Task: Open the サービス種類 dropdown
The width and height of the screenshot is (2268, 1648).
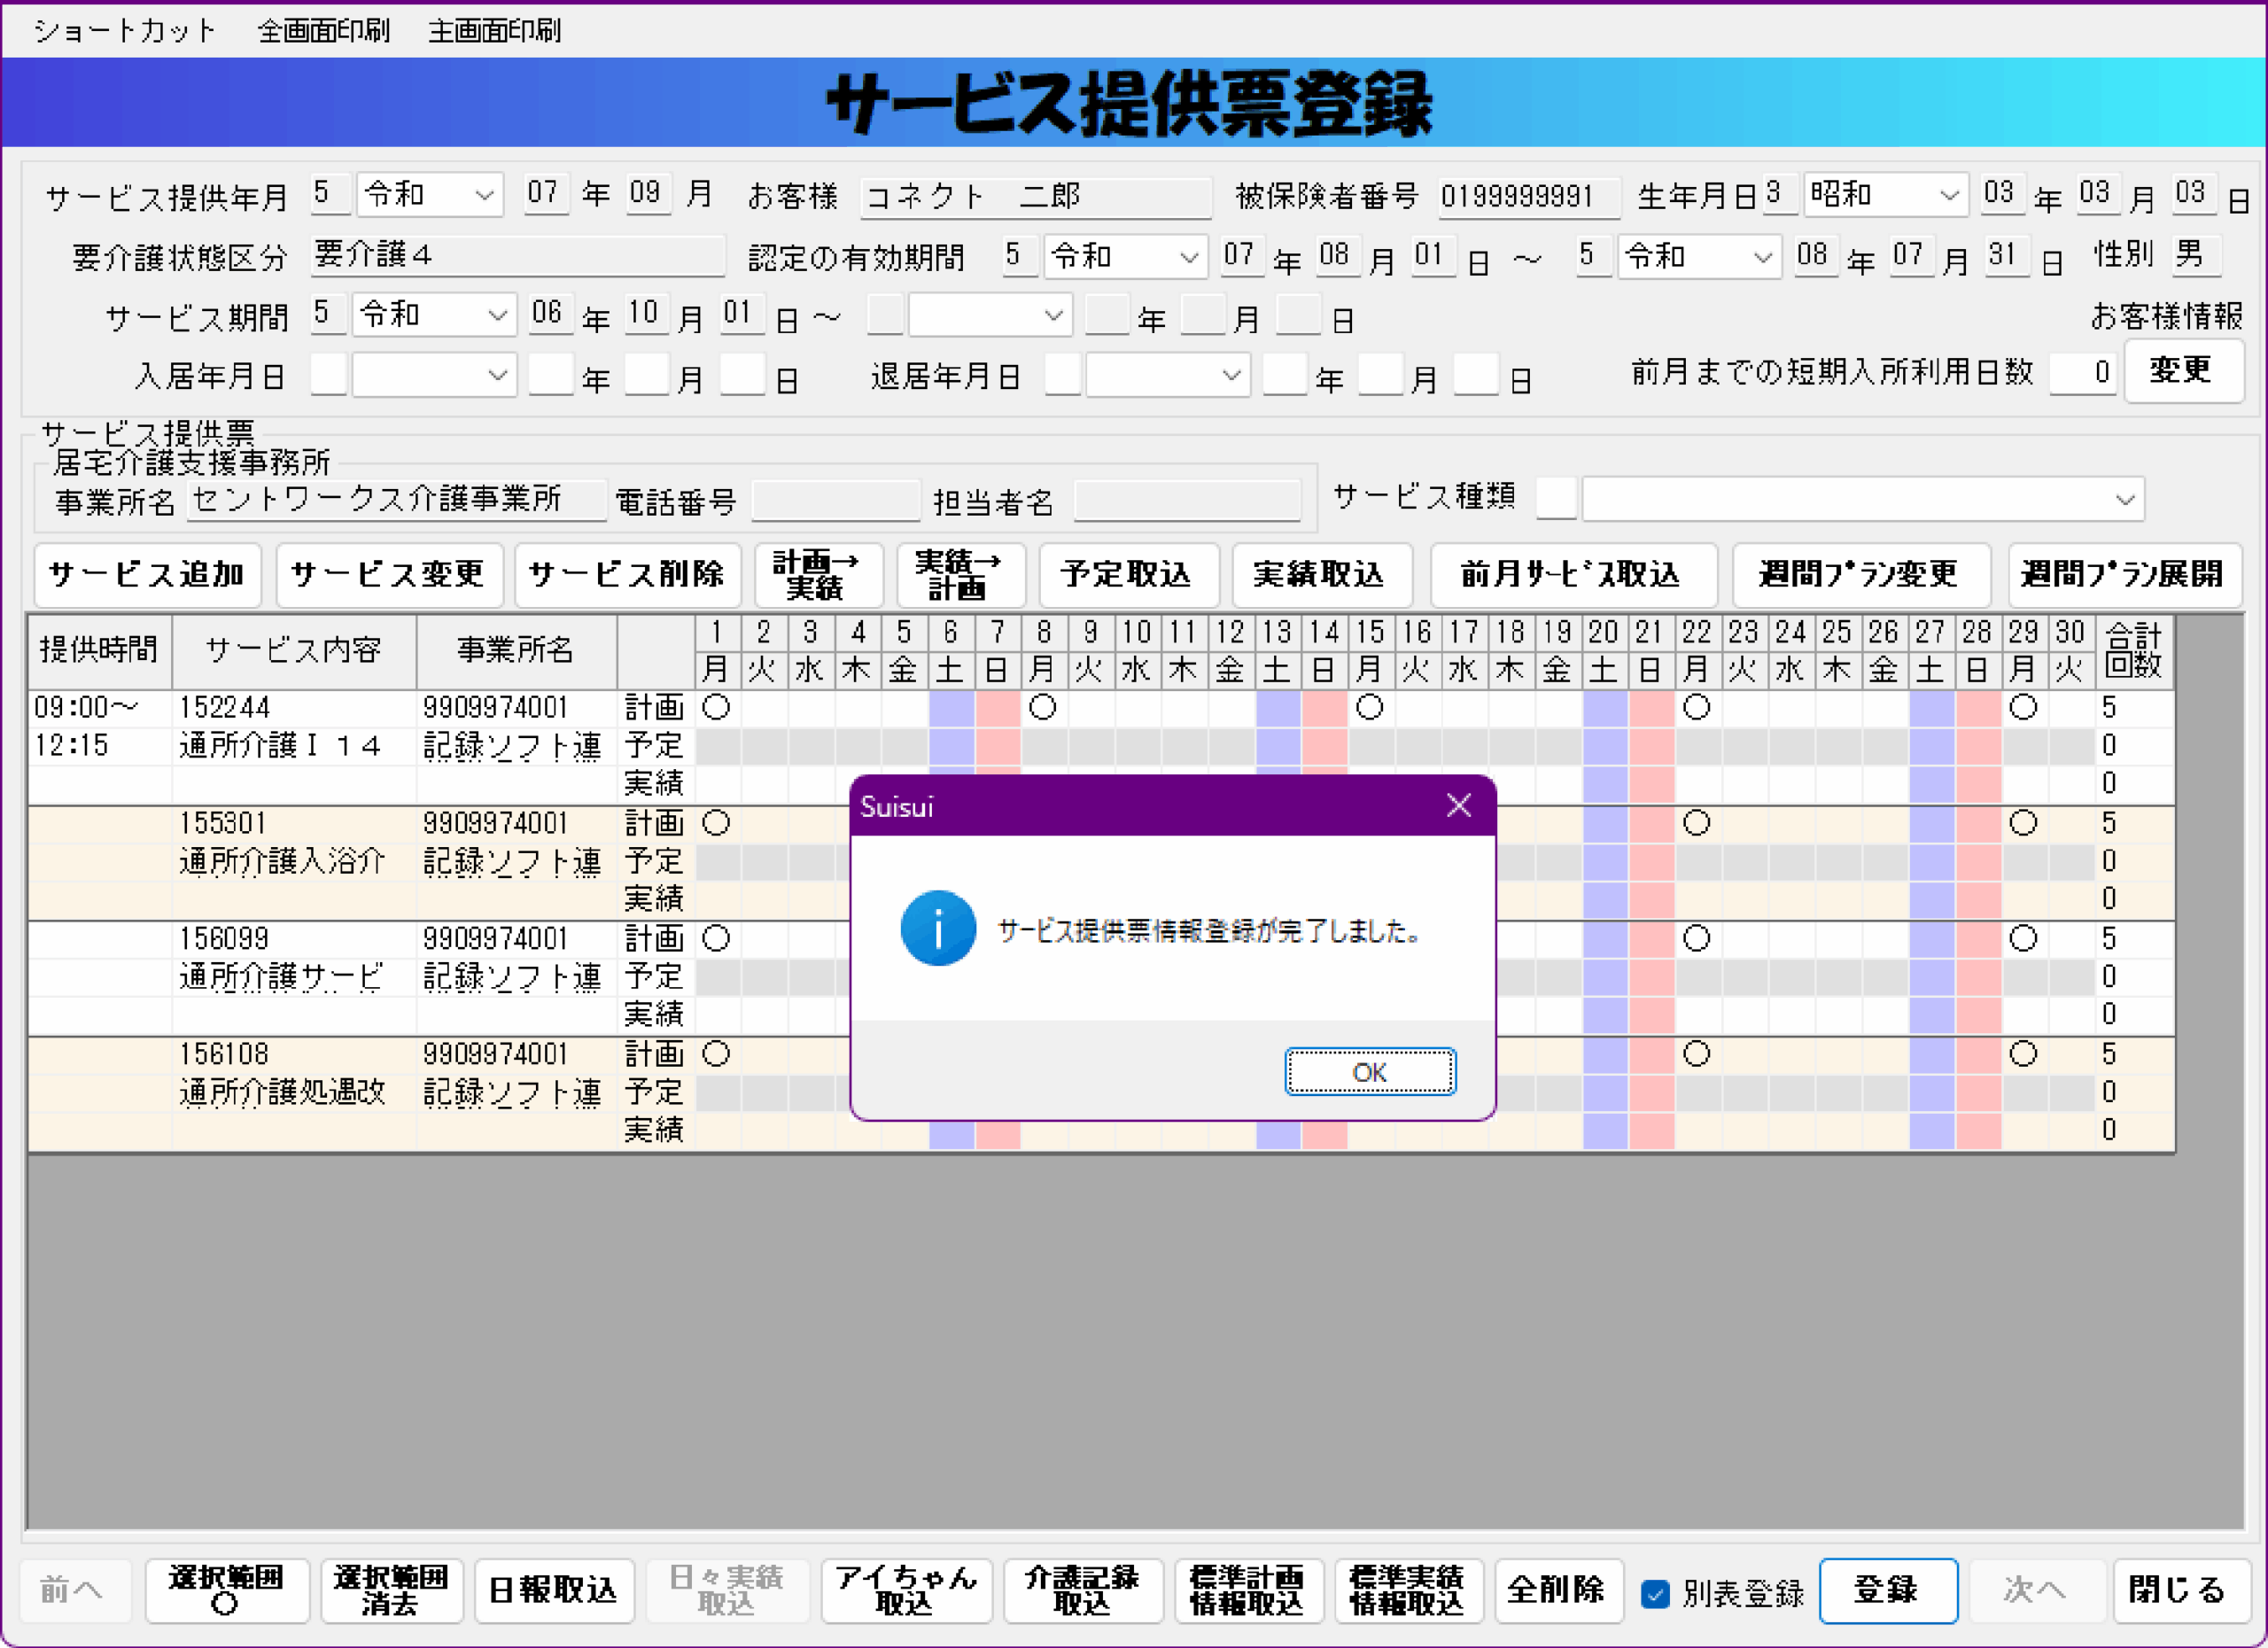Action: pos(2124,499)
